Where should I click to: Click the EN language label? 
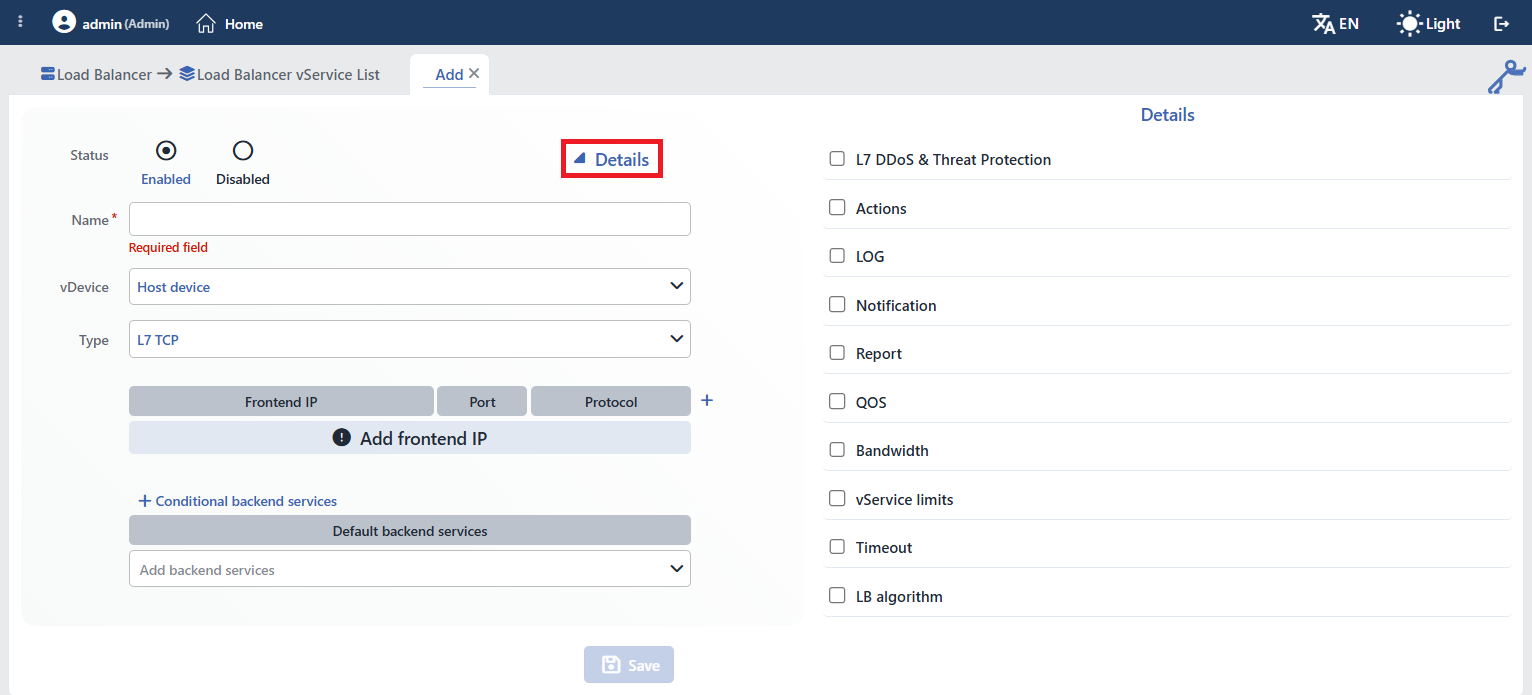(1349, 23)
